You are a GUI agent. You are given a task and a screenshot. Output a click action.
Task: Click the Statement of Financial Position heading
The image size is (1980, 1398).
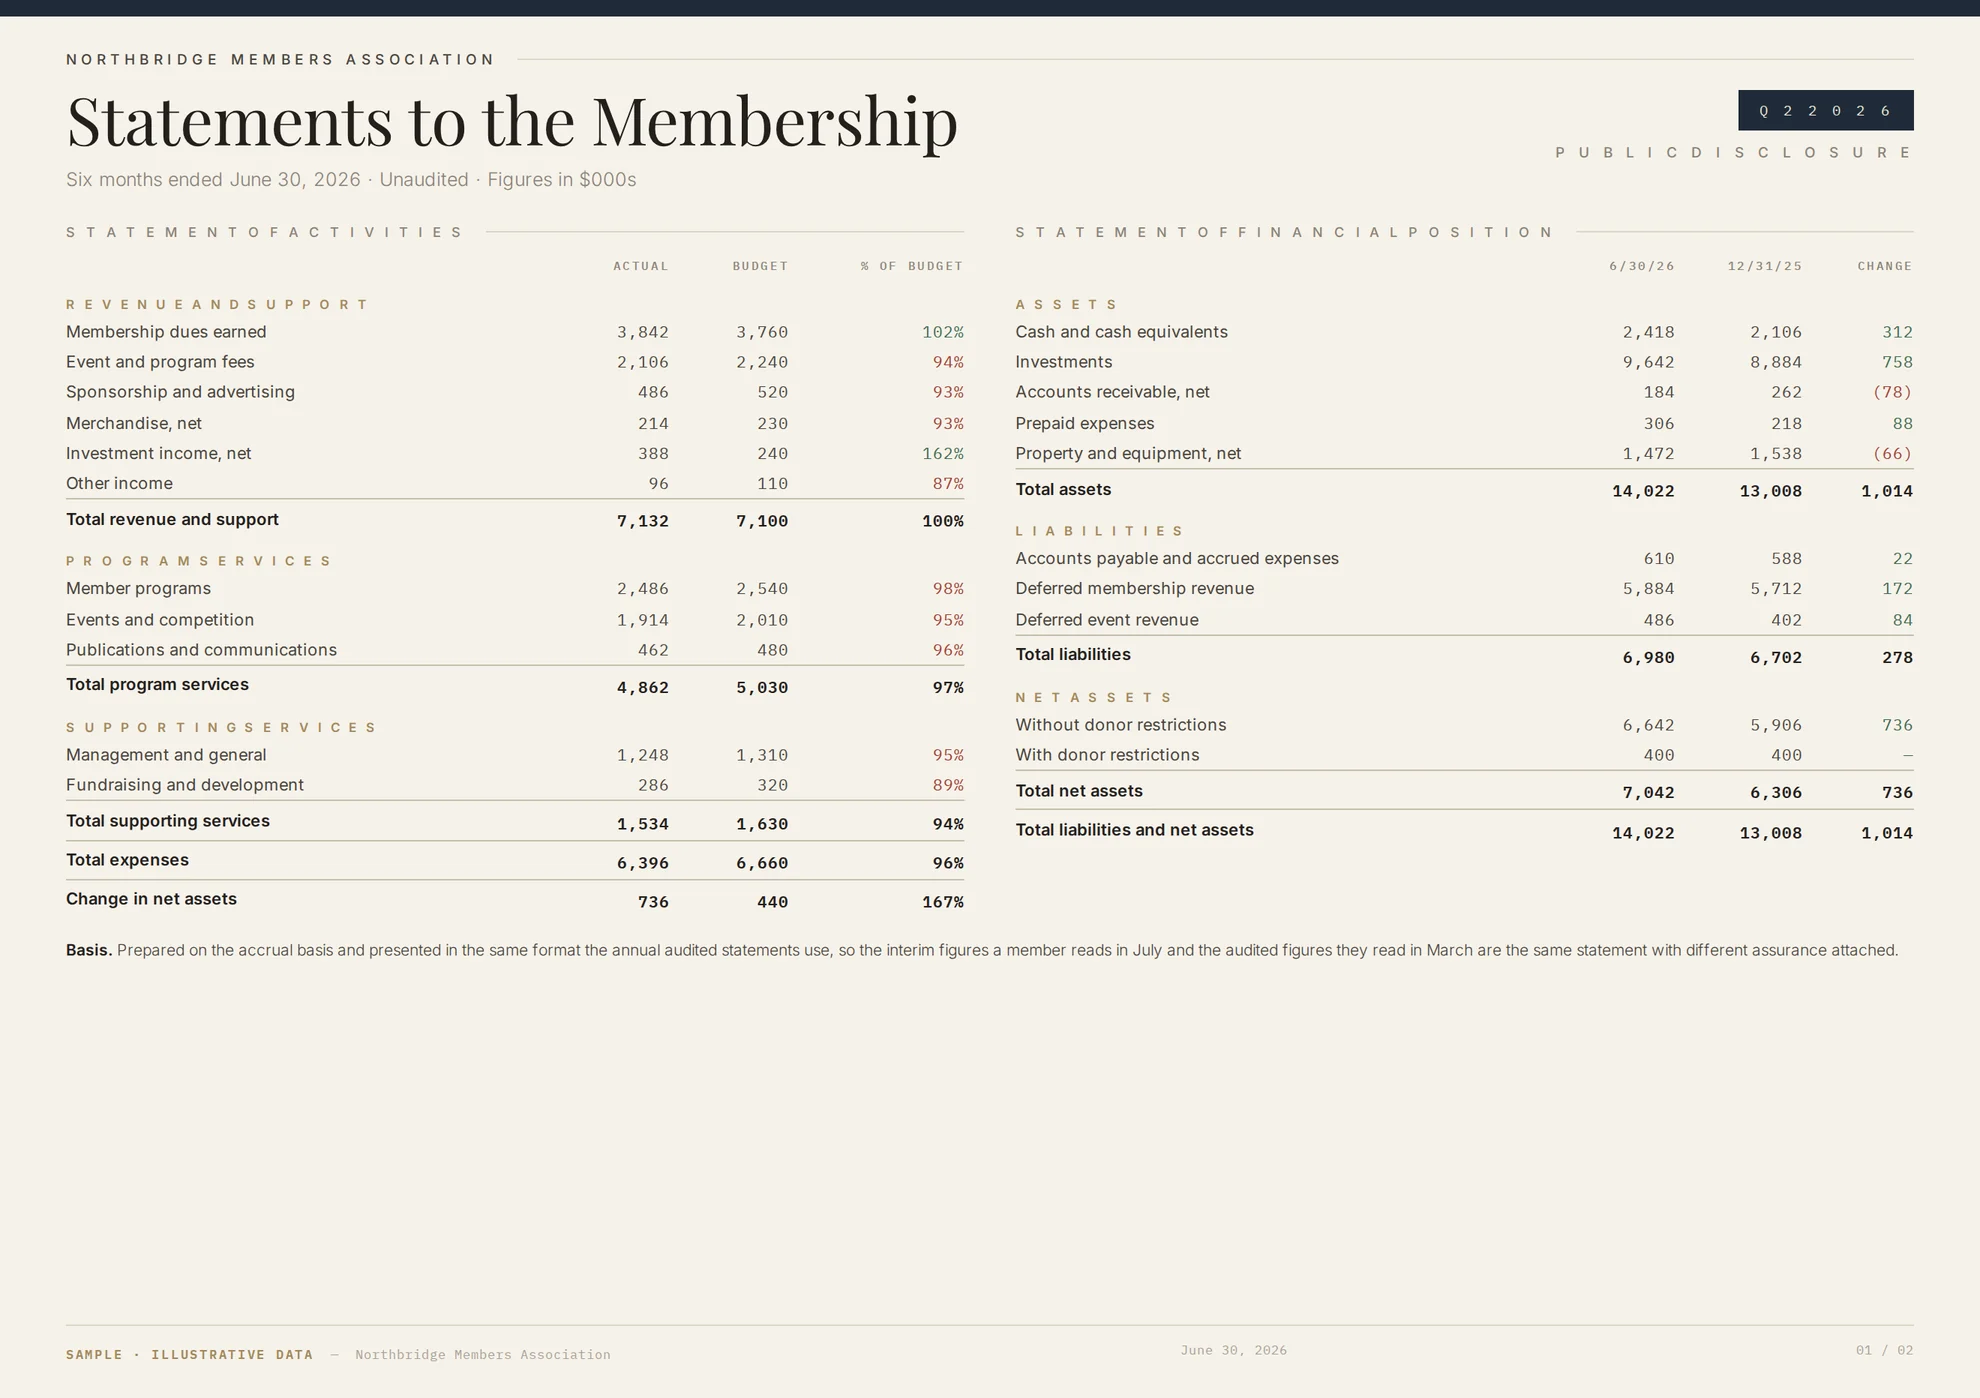coord(1285,232)
